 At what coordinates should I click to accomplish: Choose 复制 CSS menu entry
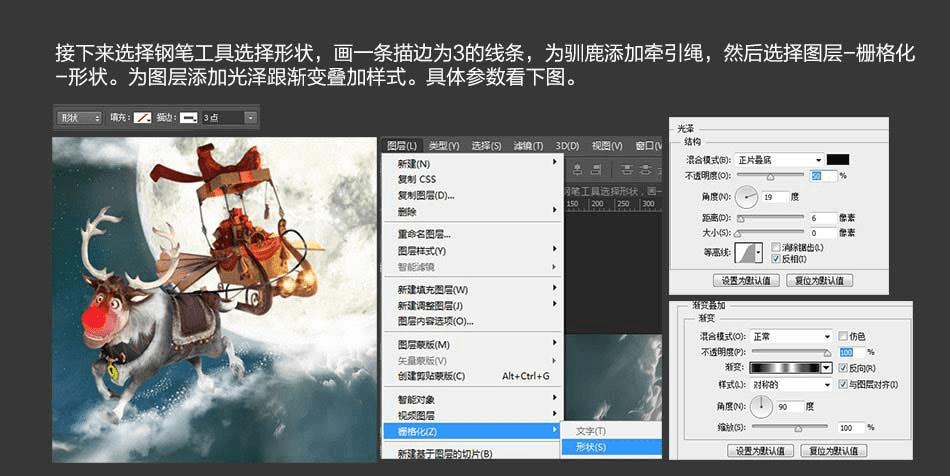[473, 179]
